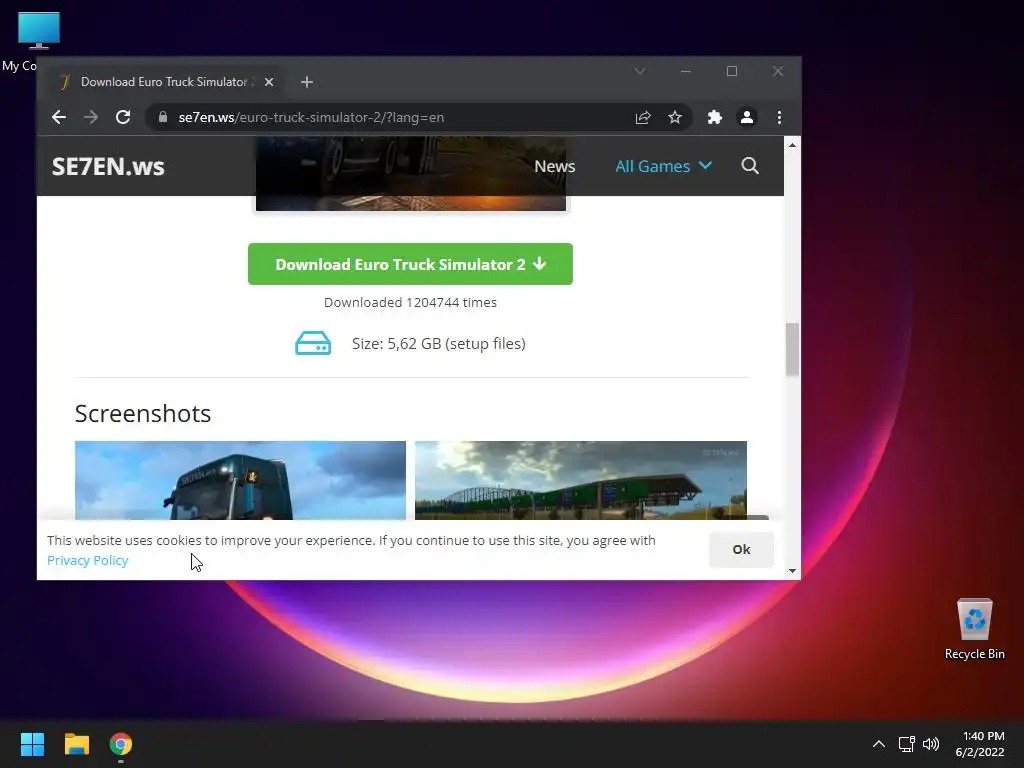Image resolution: width=1024 pixels, height=768 pixels.
Task: Maximize the Chrome window
Action: (732, 71)
